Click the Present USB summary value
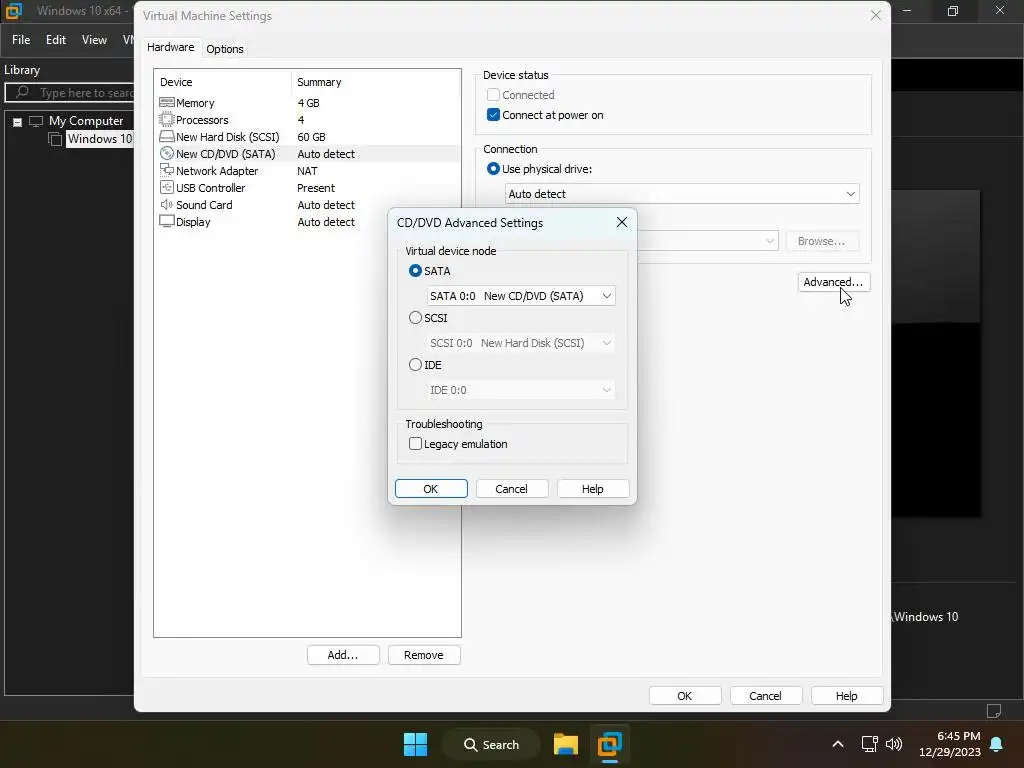This screenshot has height=768, width=1024. point(315,187)
